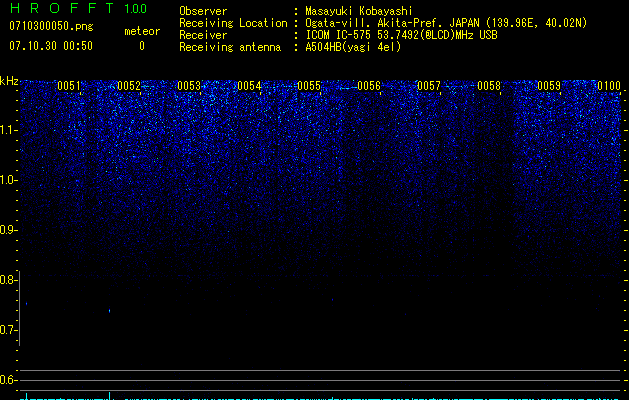629x400 pixels.
Task: Click the file name 0710300050.png
Action: tap(51, 26)
